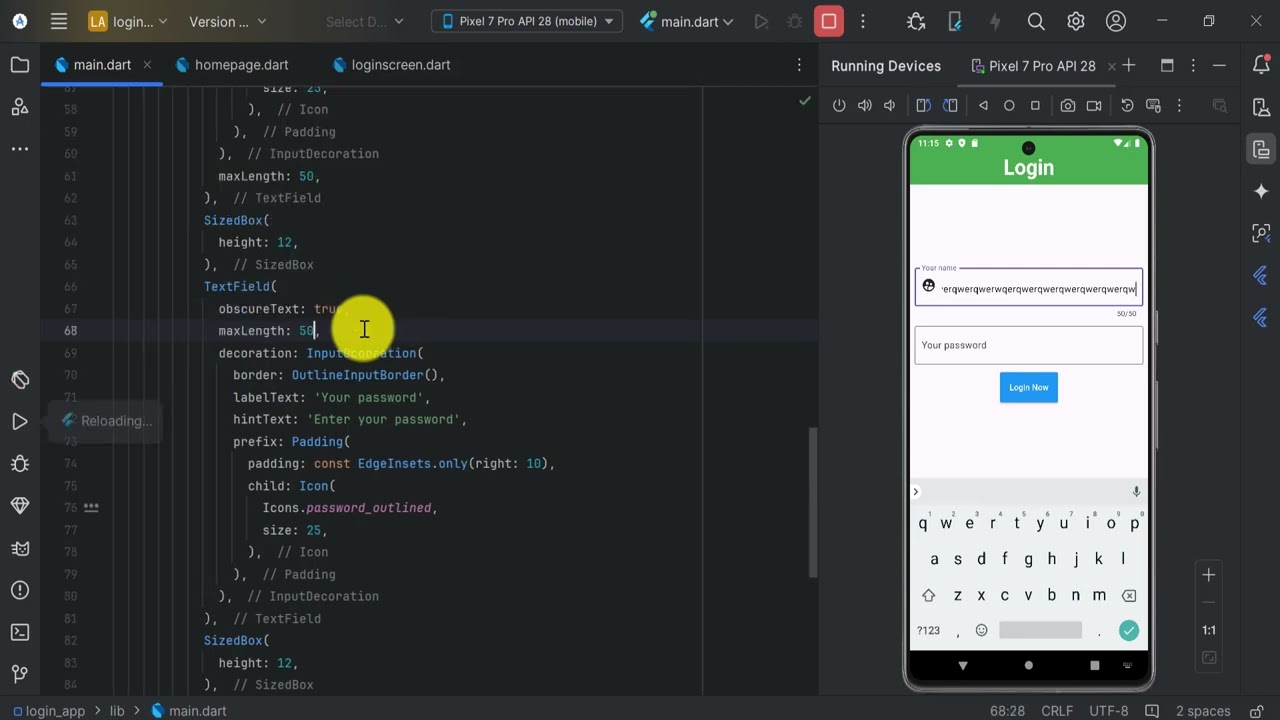Viewport: 1280px width, 720px height.
Task: Tap the keyboard backspace key
Action: 1129,595
